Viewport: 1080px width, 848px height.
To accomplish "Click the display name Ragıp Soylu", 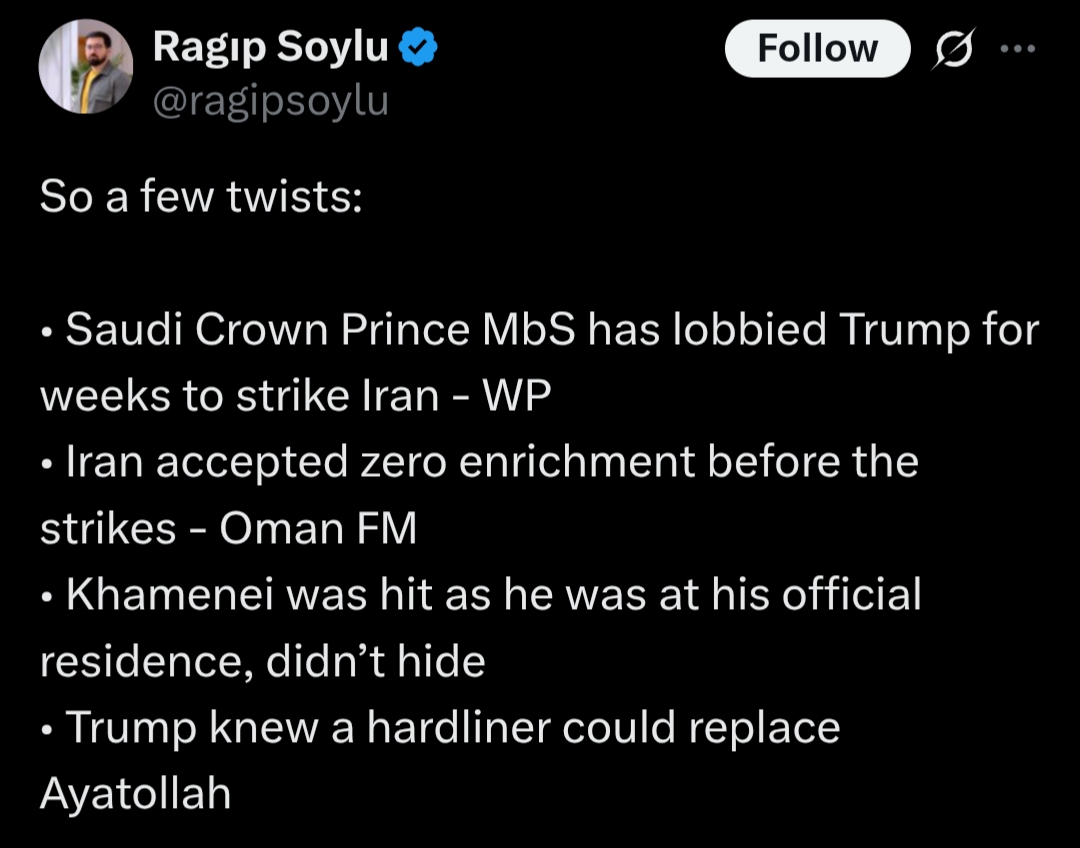I will tap(270, 46).
